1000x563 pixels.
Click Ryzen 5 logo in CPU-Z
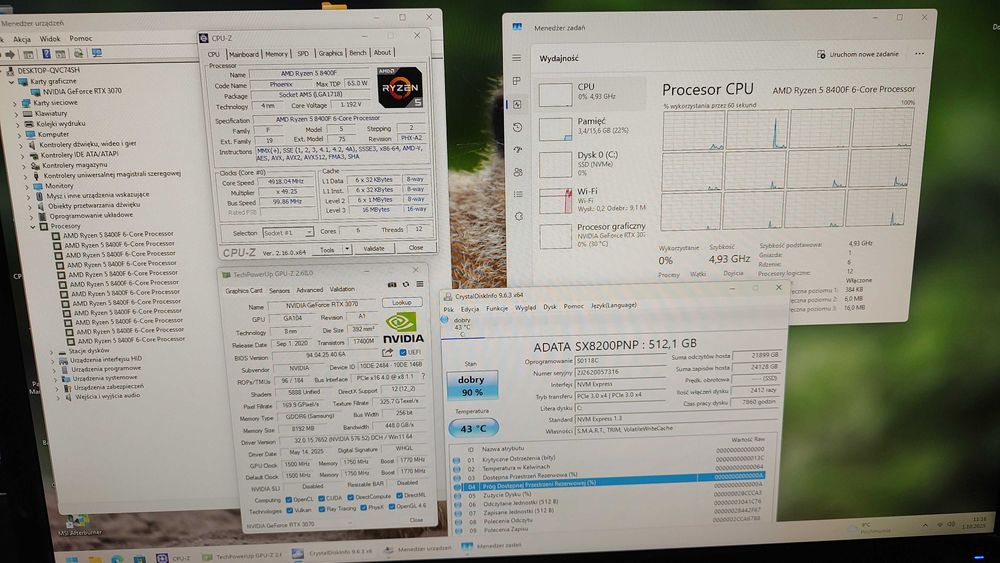click(400, 87)
